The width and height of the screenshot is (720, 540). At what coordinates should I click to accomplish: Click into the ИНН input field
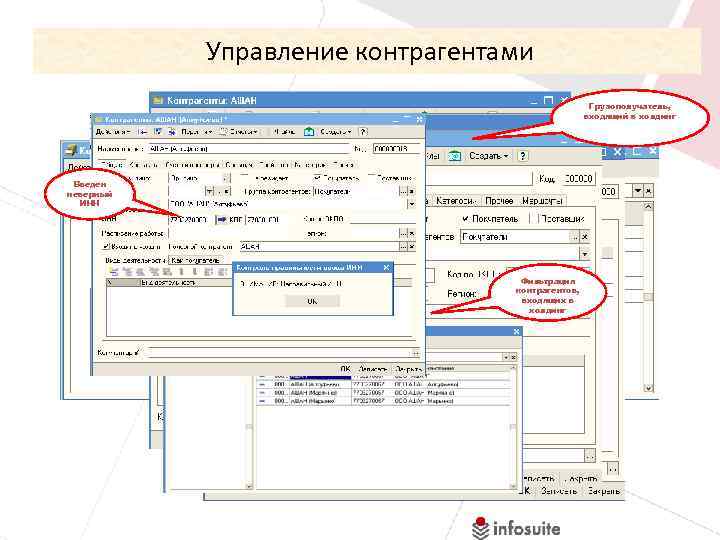pyautogui.click(x=191, y=219)
